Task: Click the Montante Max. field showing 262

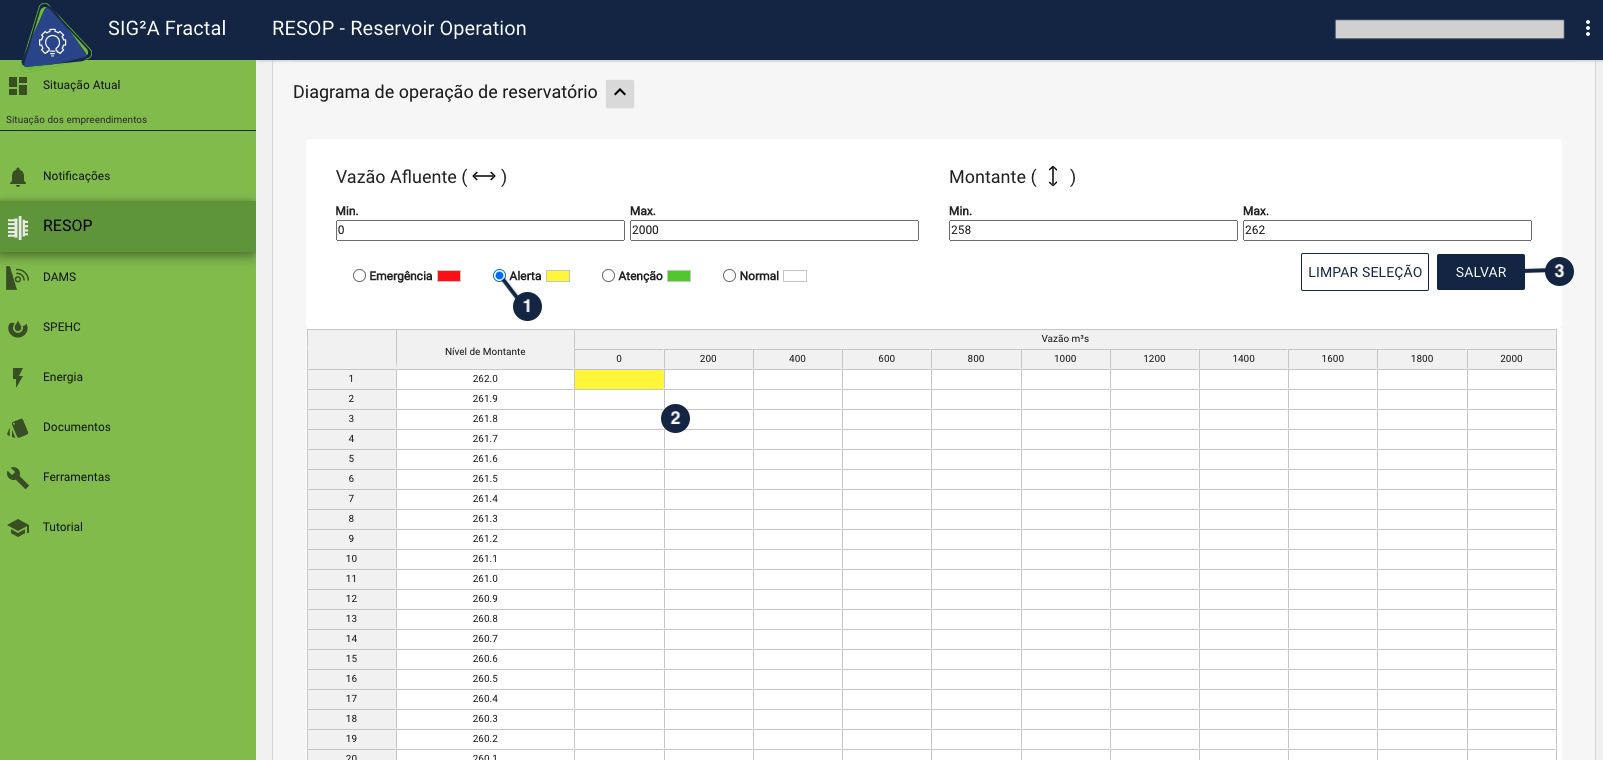Action: [x=1387, y=230]
